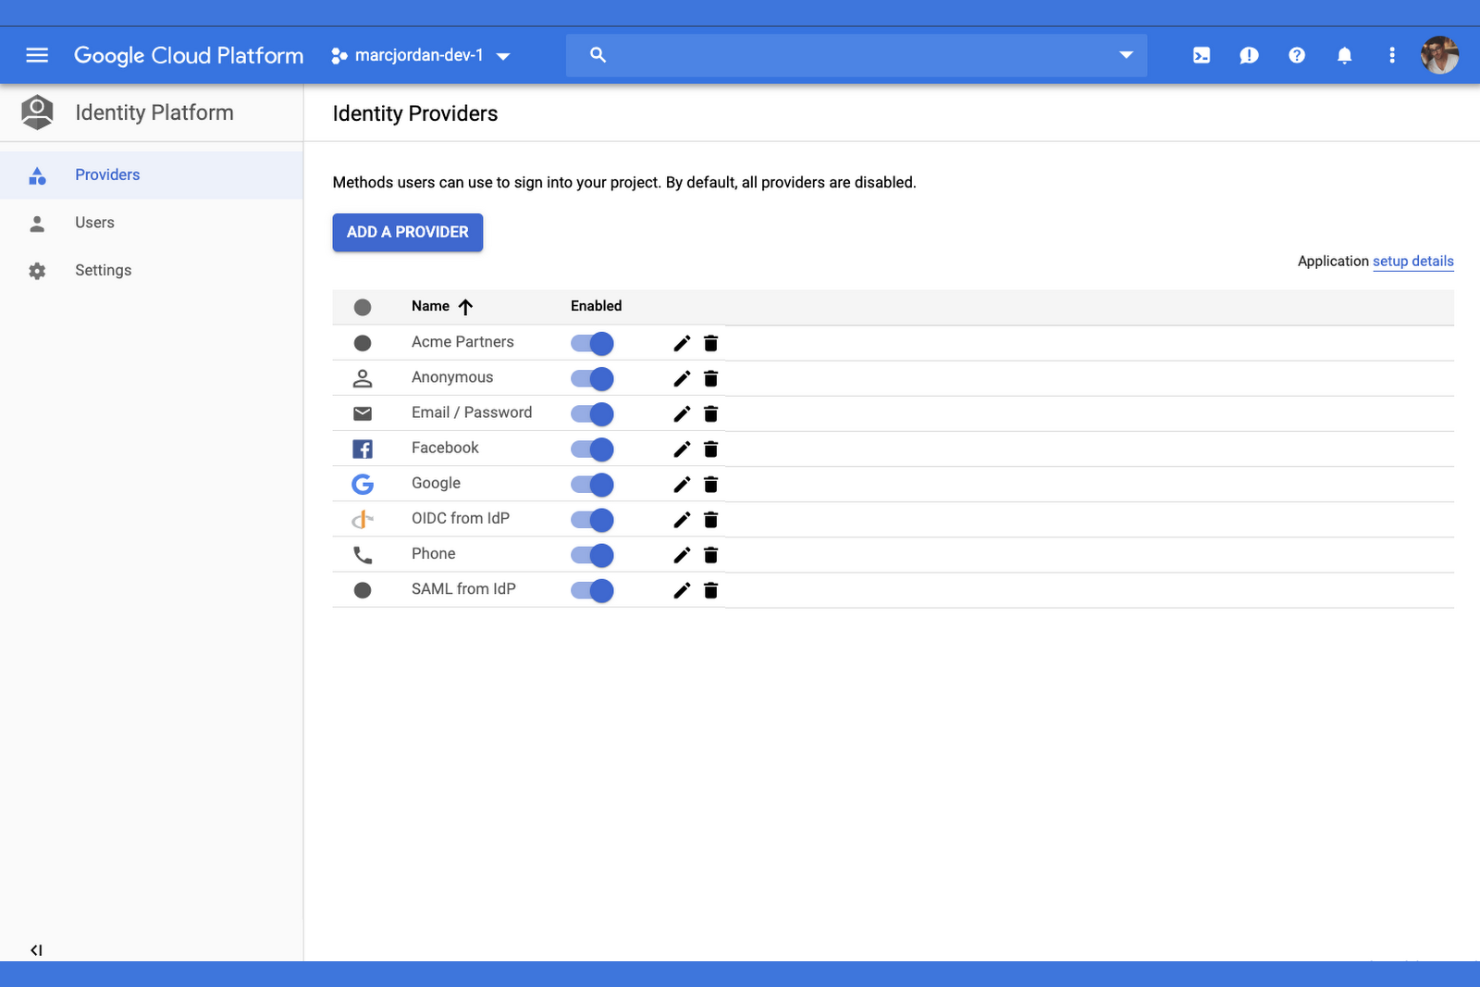Open the Cloud Shell terminal
This screenshot has width=1480, height=987.
click(x=1201, y=55)
